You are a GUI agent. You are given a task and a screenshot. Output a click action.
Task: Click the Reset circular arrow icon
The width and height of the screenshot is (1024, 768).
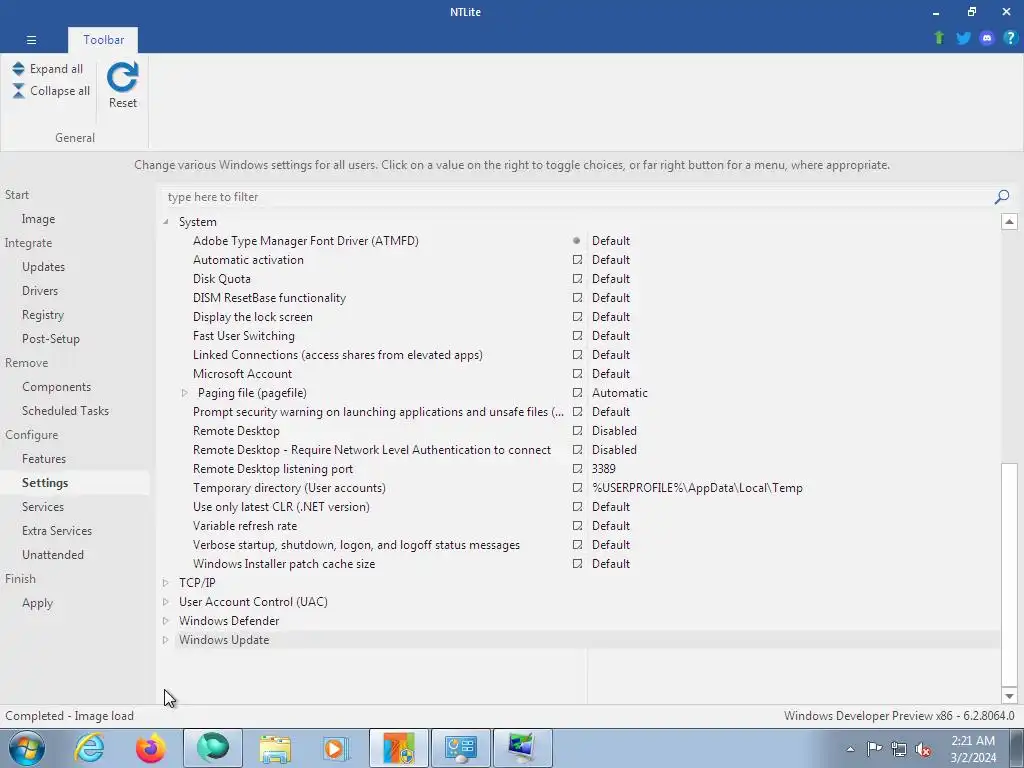(x=123, y=77)
